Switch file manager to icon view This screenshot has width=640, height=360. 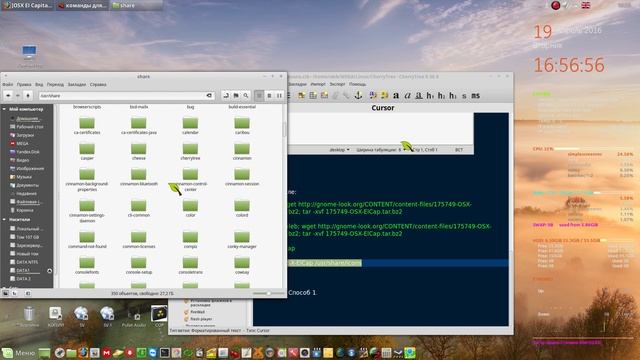(259, 96)
